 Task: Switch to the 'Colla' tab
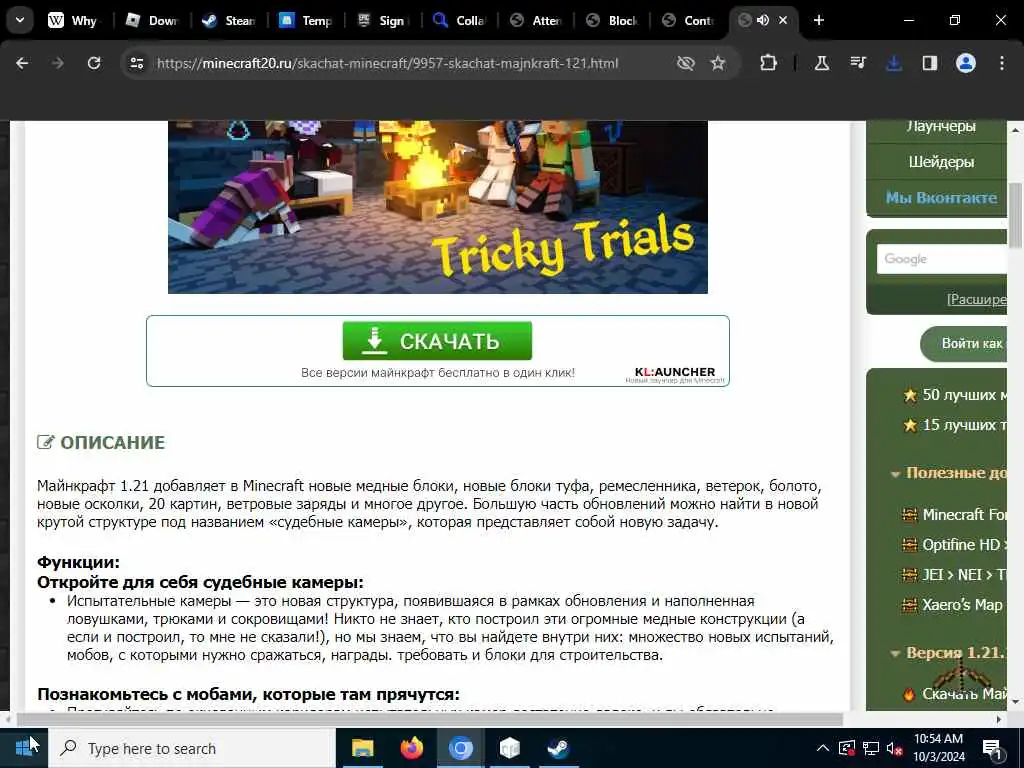coord(459,20)
